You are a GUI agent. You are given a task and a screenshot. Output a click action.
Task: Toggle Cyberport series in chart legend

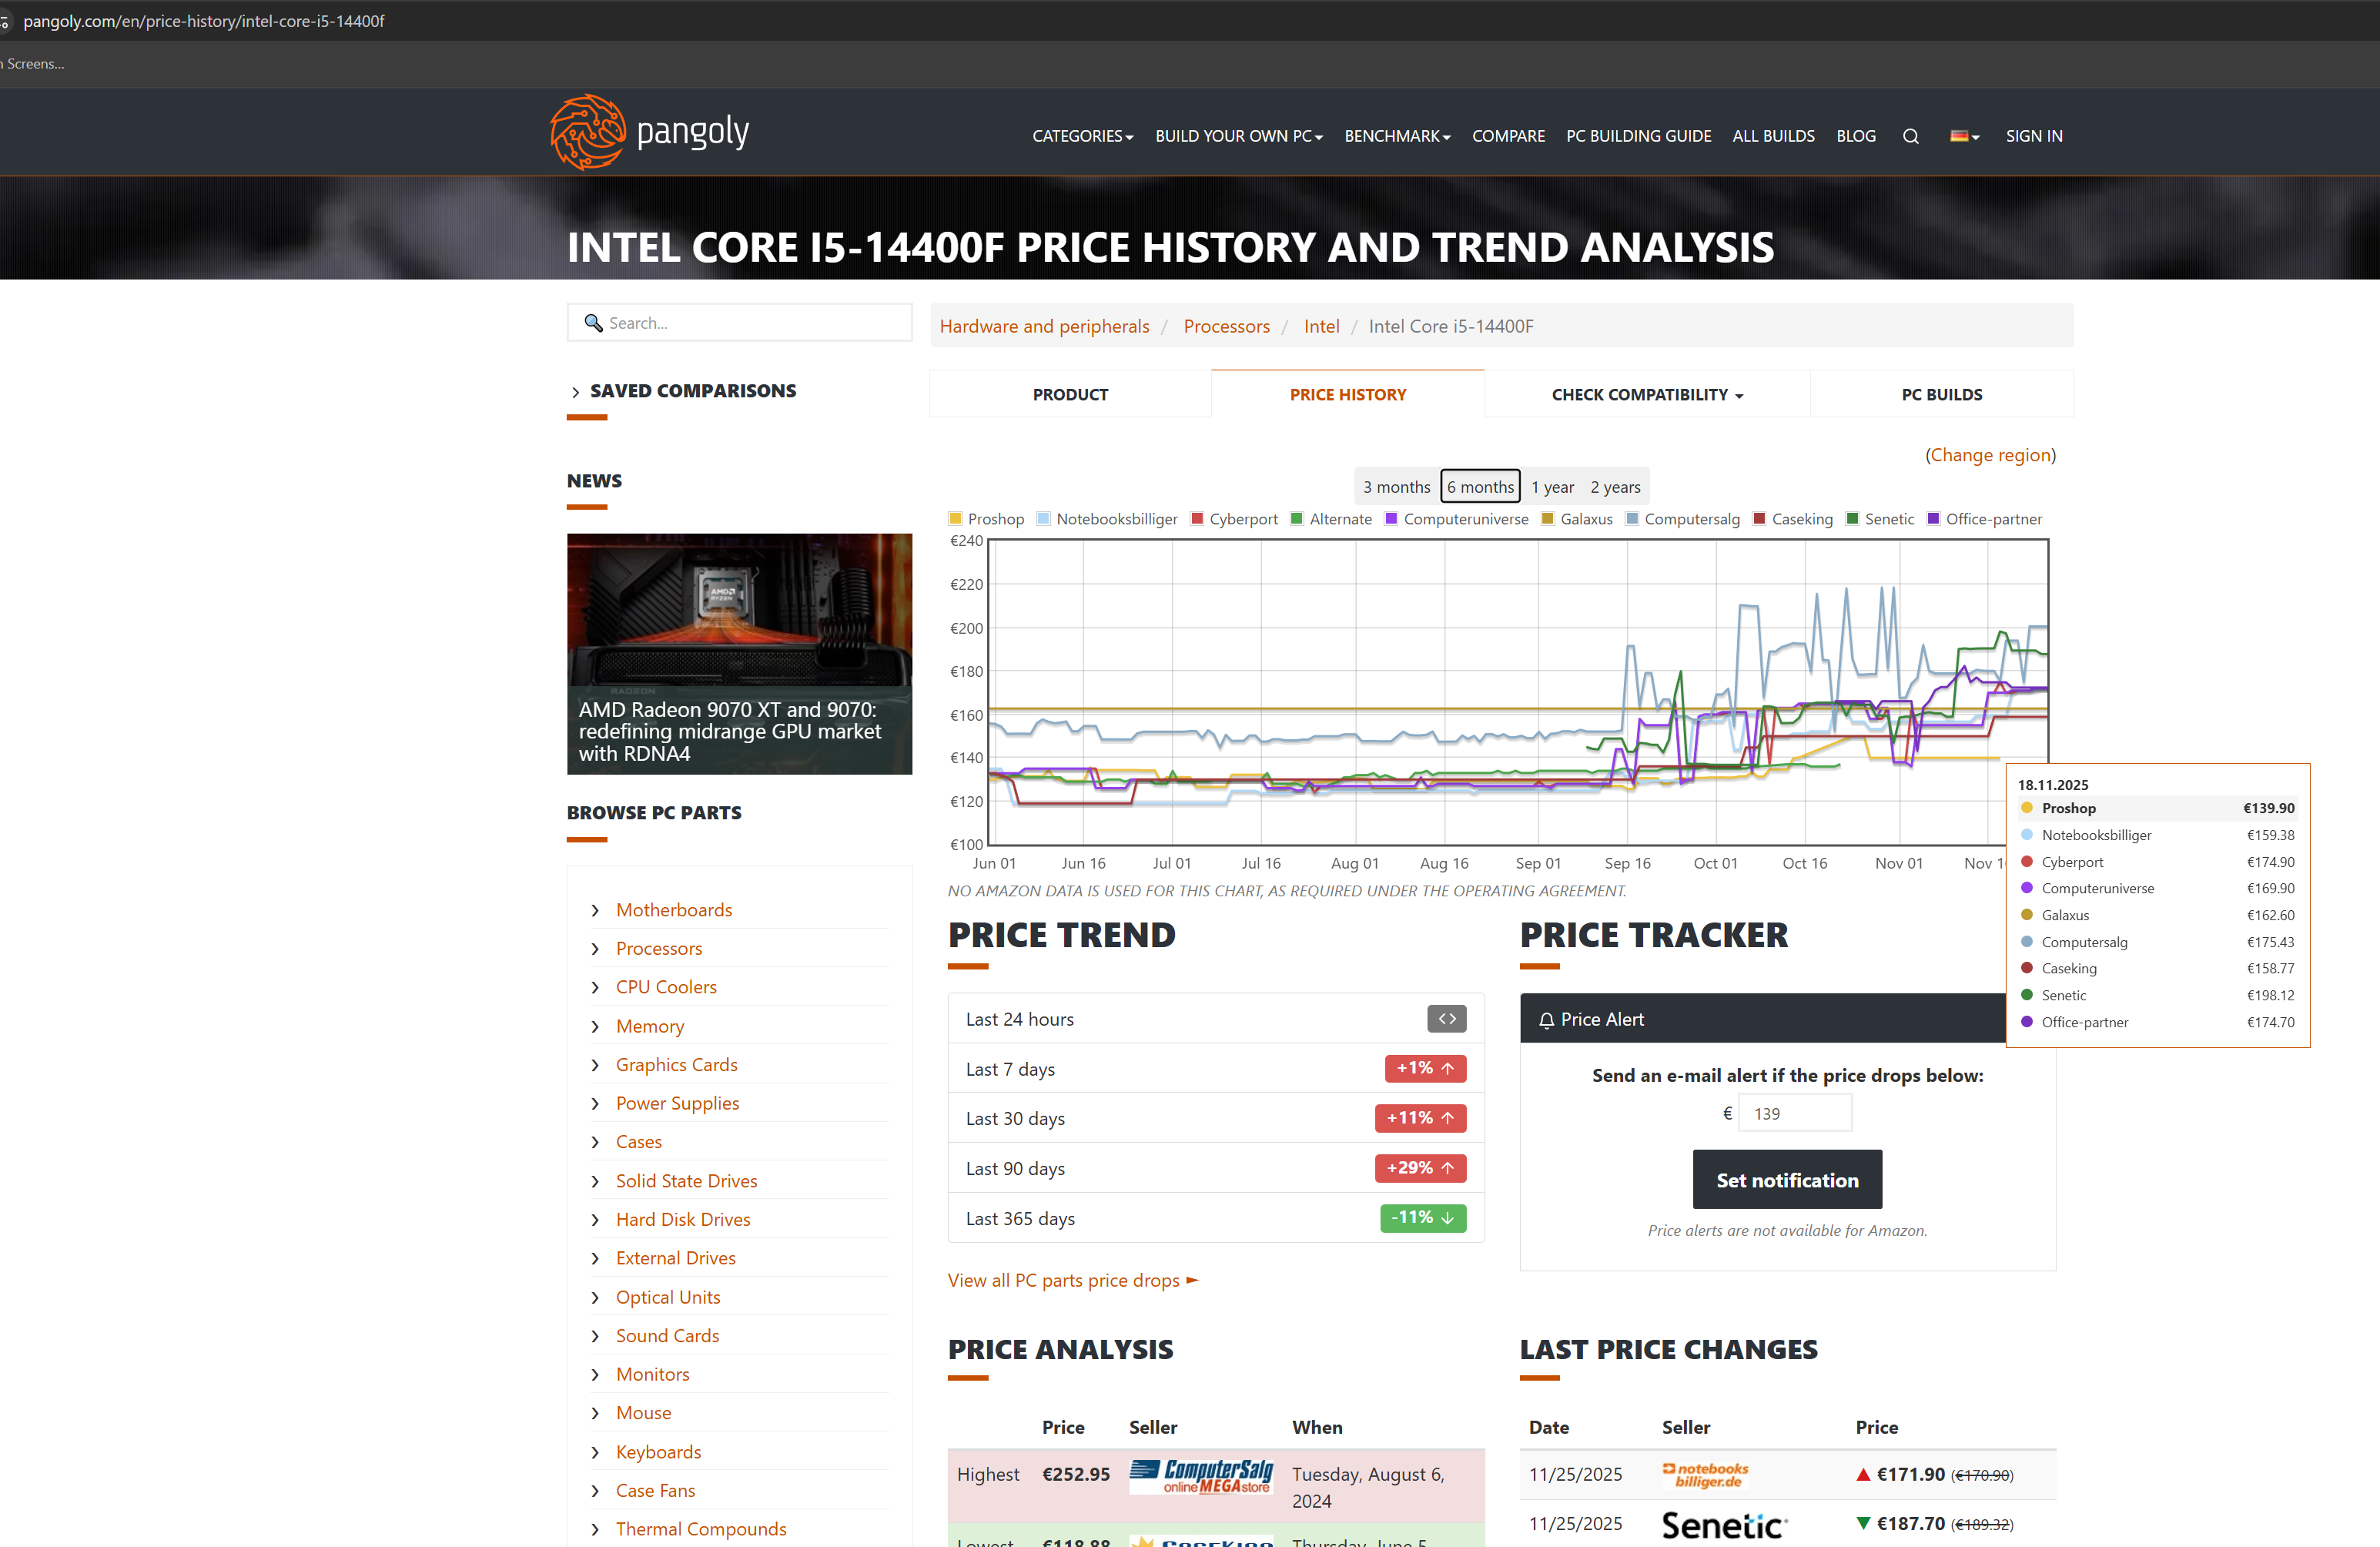click(x=1234, y=519)
